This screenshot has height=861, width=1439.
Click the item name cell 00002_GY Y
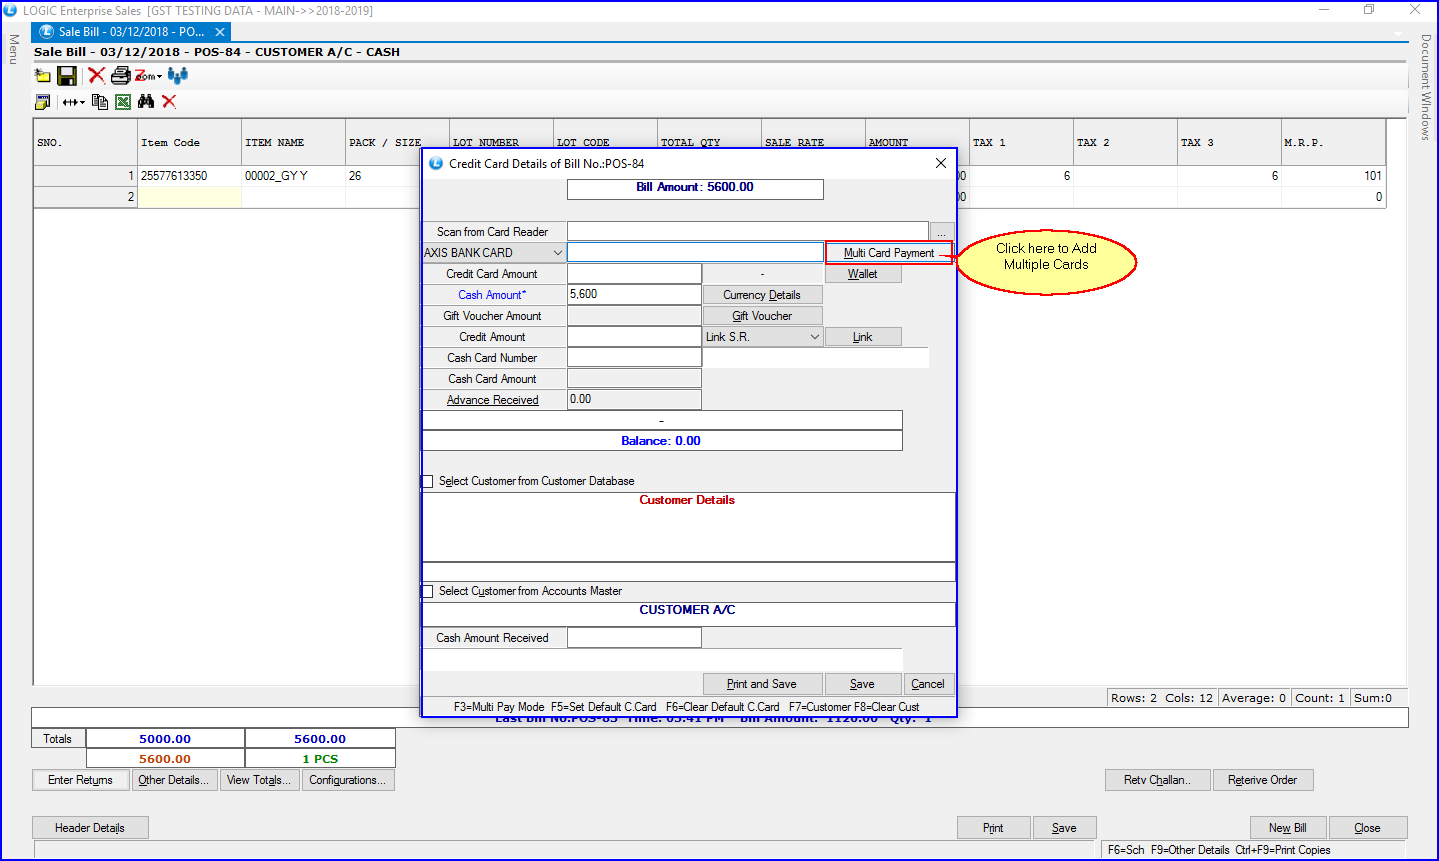(293, 176)
